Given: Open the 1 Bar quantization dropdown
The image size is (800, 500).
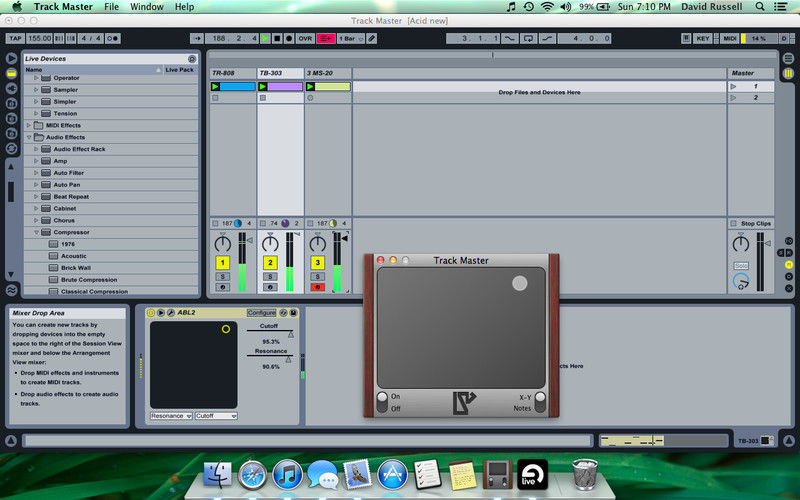Looking at the screenshot, I should click(x=351, y=38).
